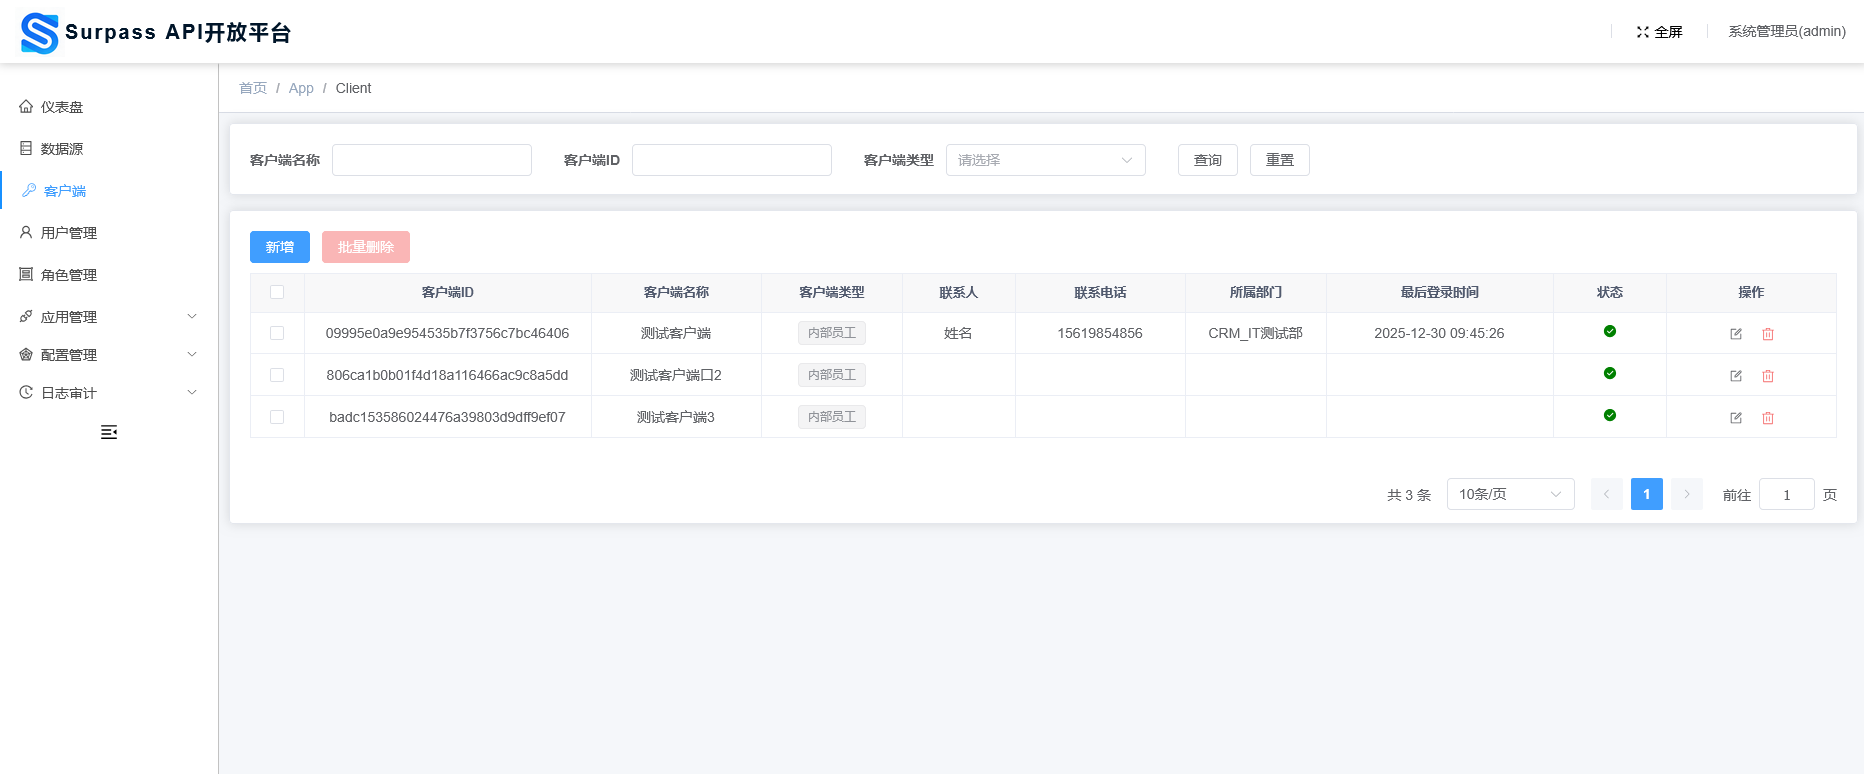Click the 重置 reset button
This screenshot has width=1864, height=774.
1280,160
